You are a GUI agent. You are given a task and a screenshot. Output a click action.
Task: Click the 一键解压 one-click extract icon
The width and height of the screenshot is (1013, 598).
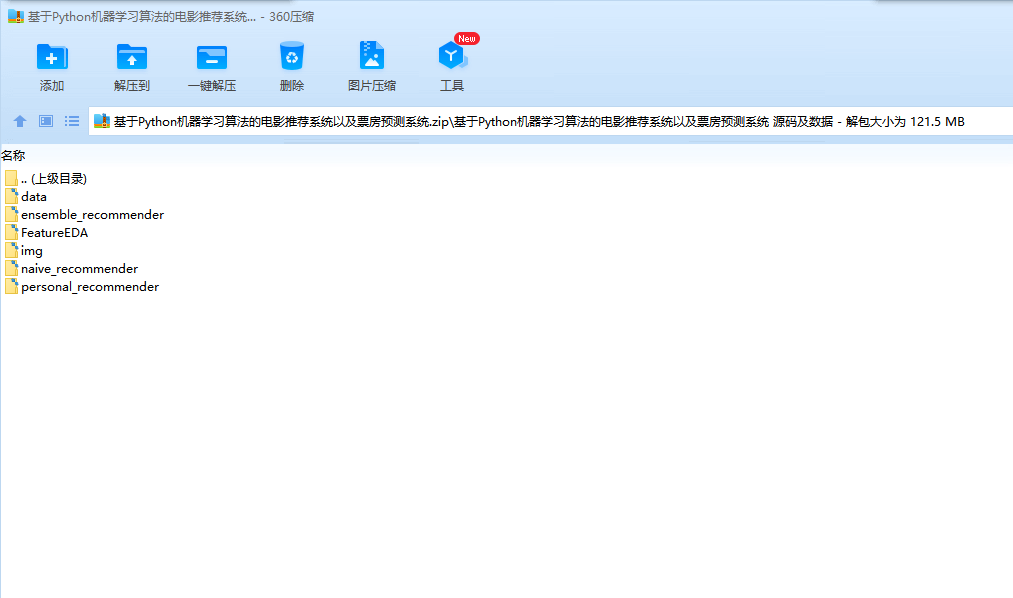tap(212, 57)
